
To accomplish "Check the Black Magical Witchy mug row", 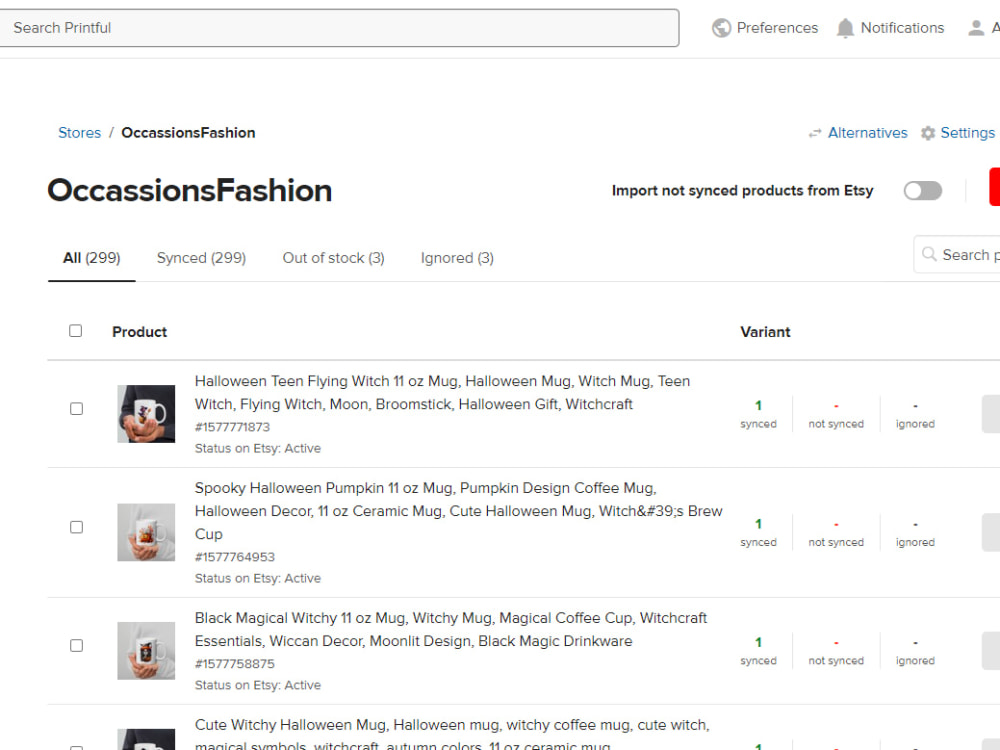I will (77, 645).
